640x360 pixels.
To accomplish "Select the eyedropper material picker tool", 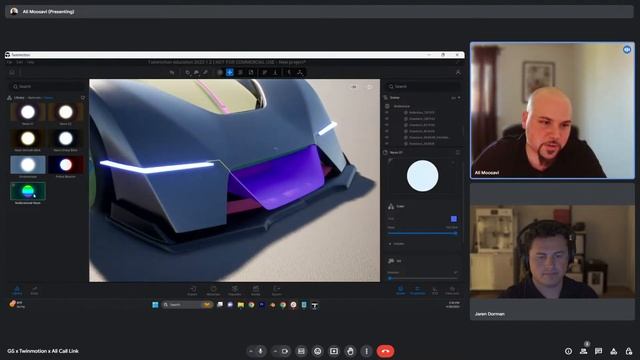I will coord(205,72).
